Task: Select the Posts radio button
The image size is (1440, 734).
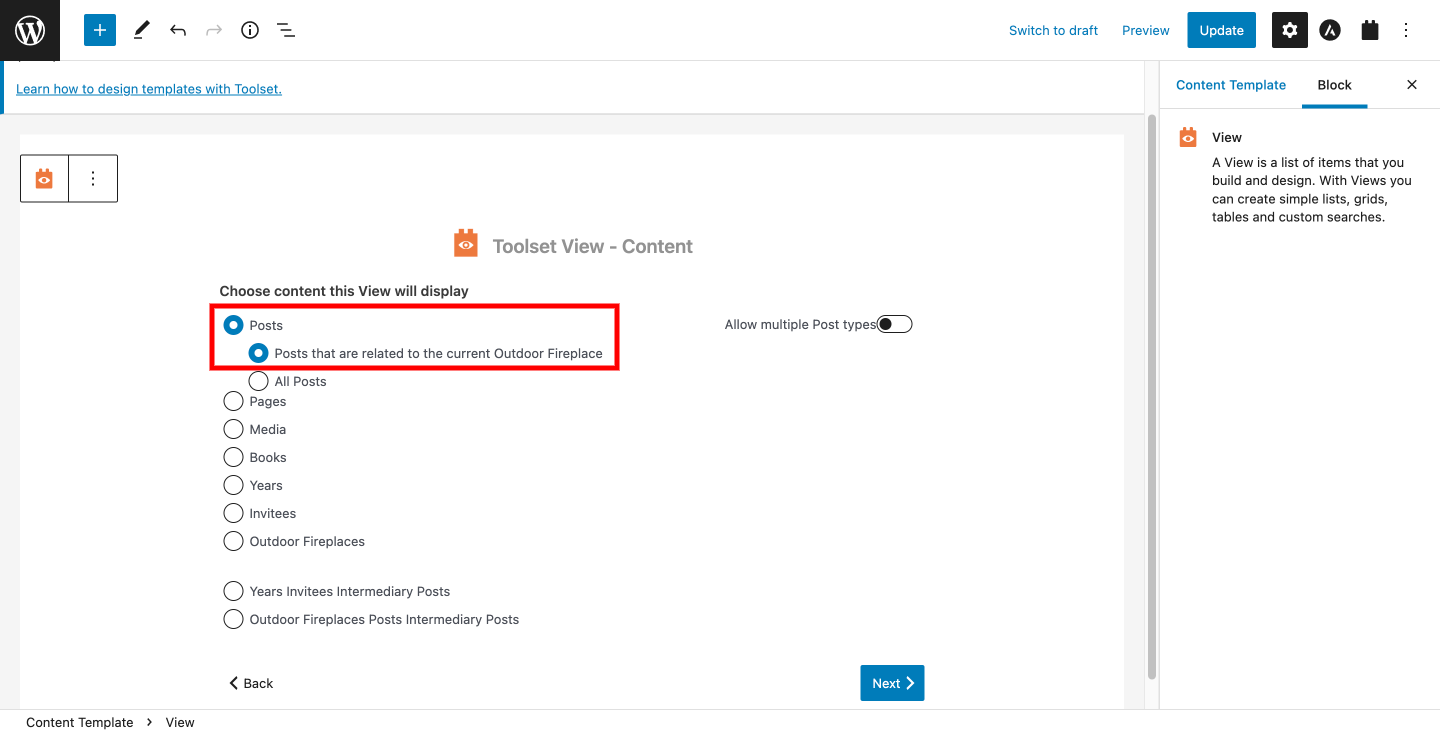Action: pyautogui.click(x=233, y=325)
